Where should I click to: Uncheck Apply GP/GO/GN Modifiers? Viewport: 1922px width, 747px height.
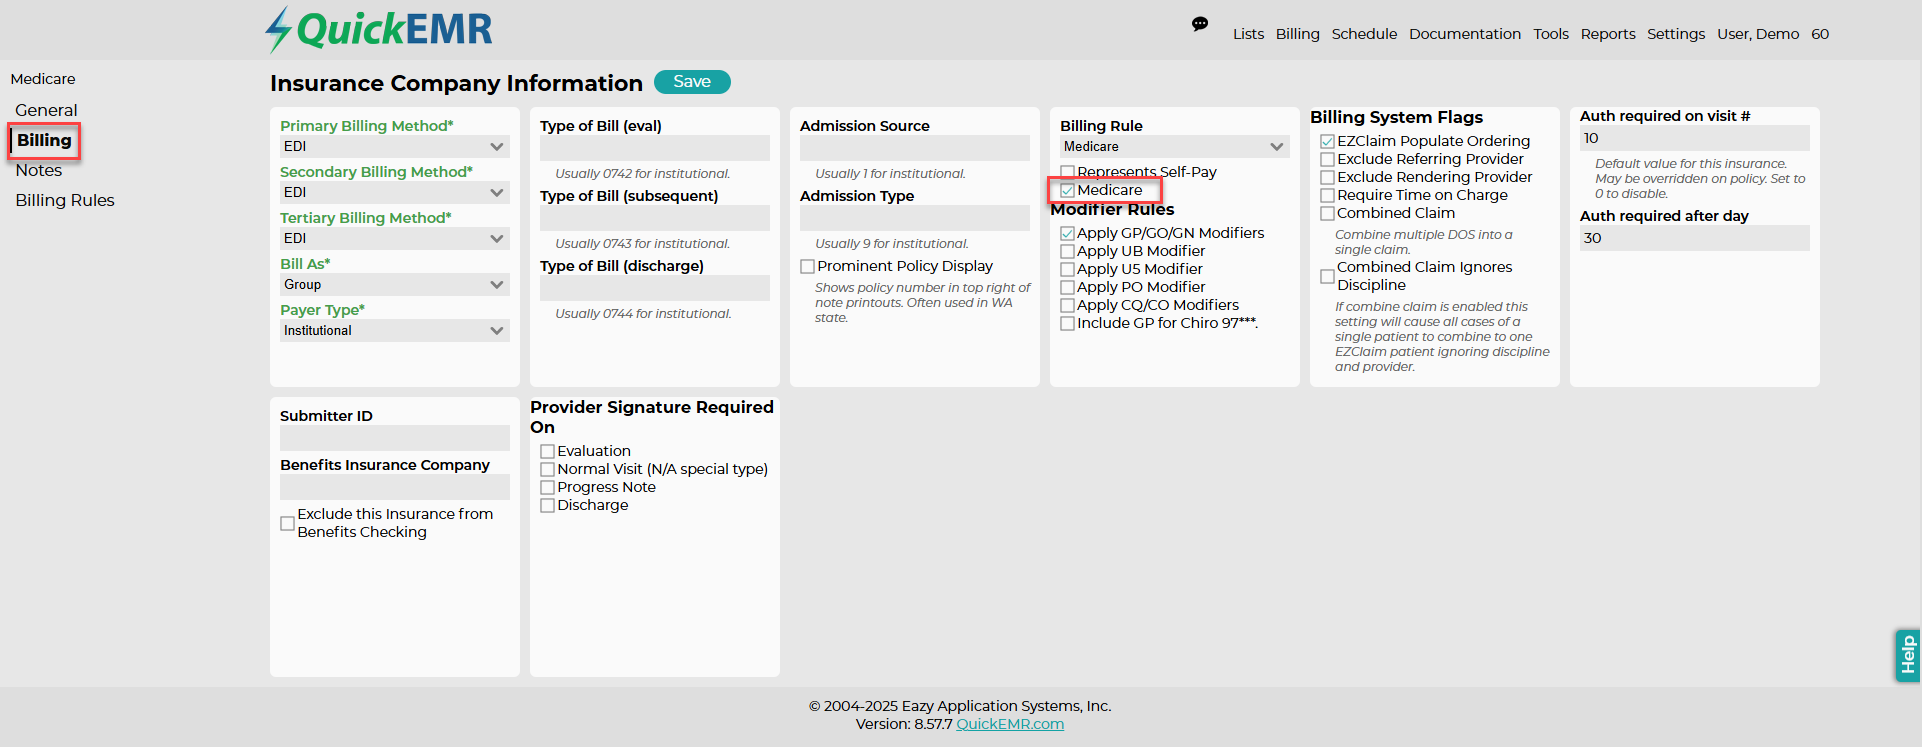coord(1067,233)
